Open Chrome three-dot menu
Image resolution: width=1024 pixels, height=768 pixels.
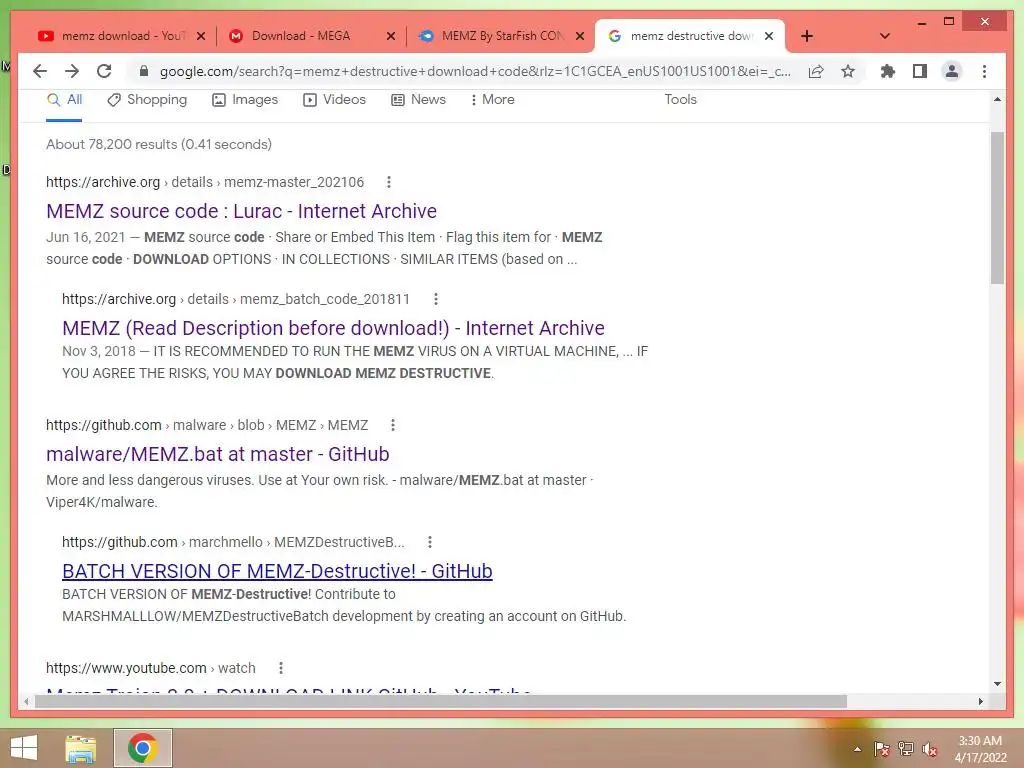[x=984, y=71]
